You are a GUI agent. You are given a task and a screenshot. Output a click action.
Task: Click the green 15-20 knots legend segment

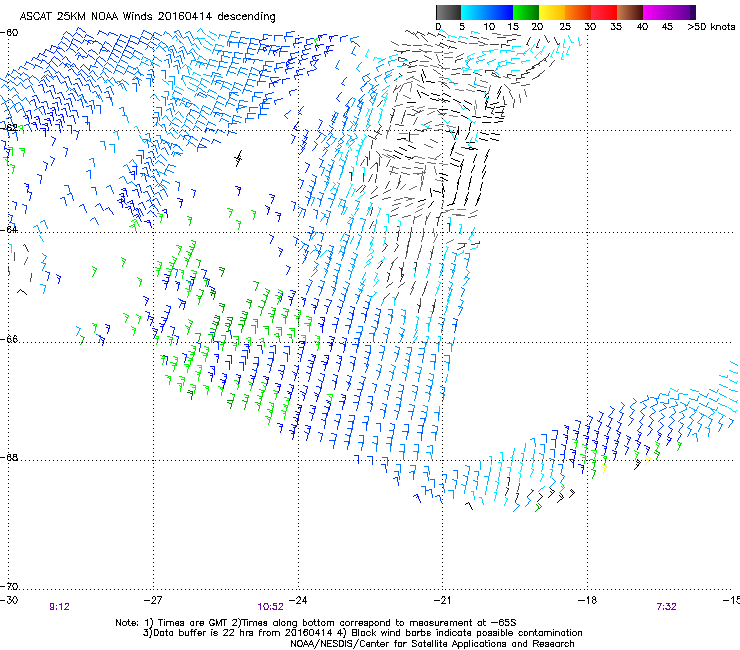(526, 12)
